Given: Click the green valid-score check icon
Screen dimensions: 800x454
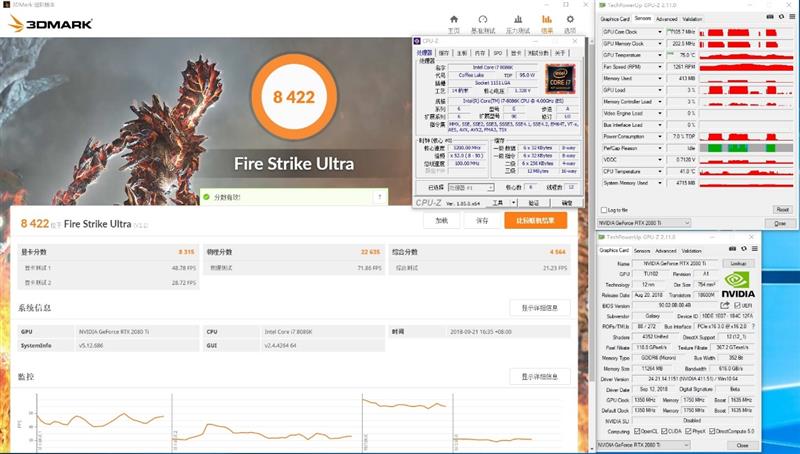Looking at the screenshot, I should pos(206,197).
